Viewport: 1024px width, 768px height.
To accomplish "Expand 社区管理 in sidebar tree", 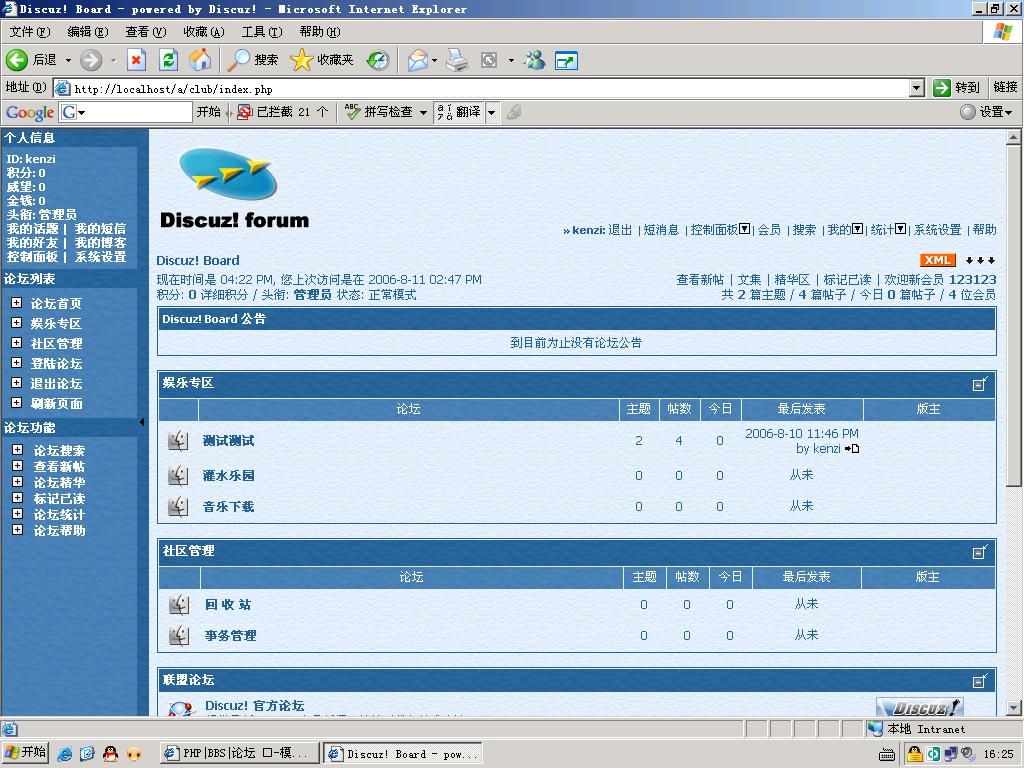I will coord(16,343).
